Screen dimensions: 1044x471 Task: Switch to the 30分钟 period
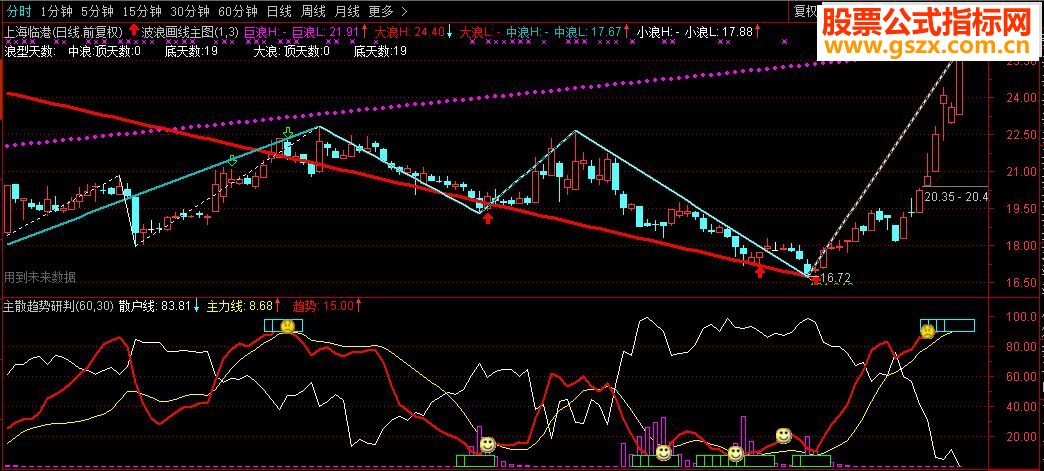[190, 11]
